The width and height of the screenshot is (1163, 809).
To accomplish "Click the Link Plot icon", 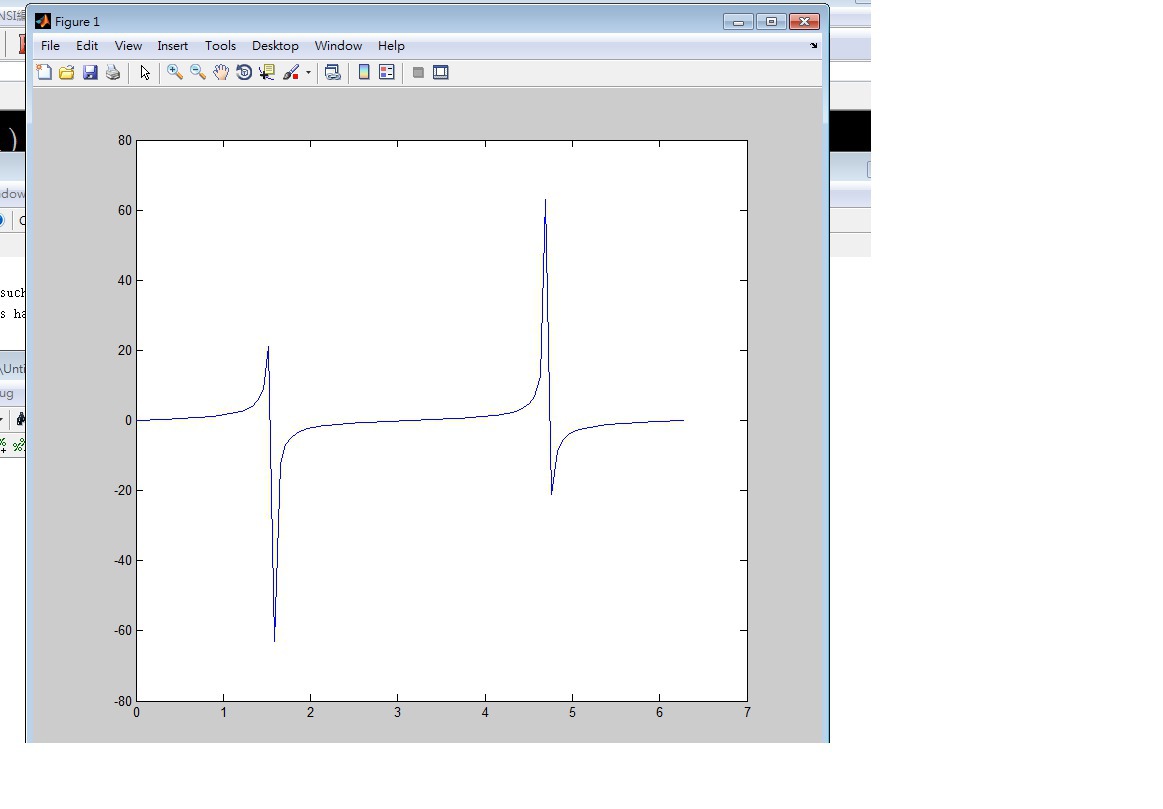I will pos(333,72).
